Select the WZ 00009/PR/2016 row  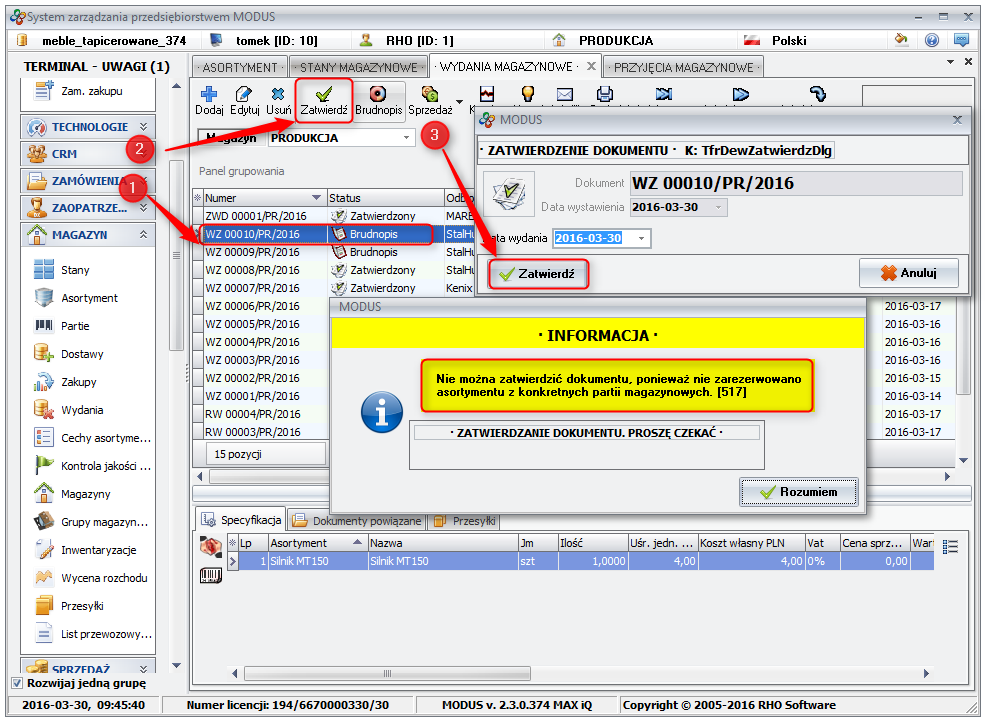point(252,252)
